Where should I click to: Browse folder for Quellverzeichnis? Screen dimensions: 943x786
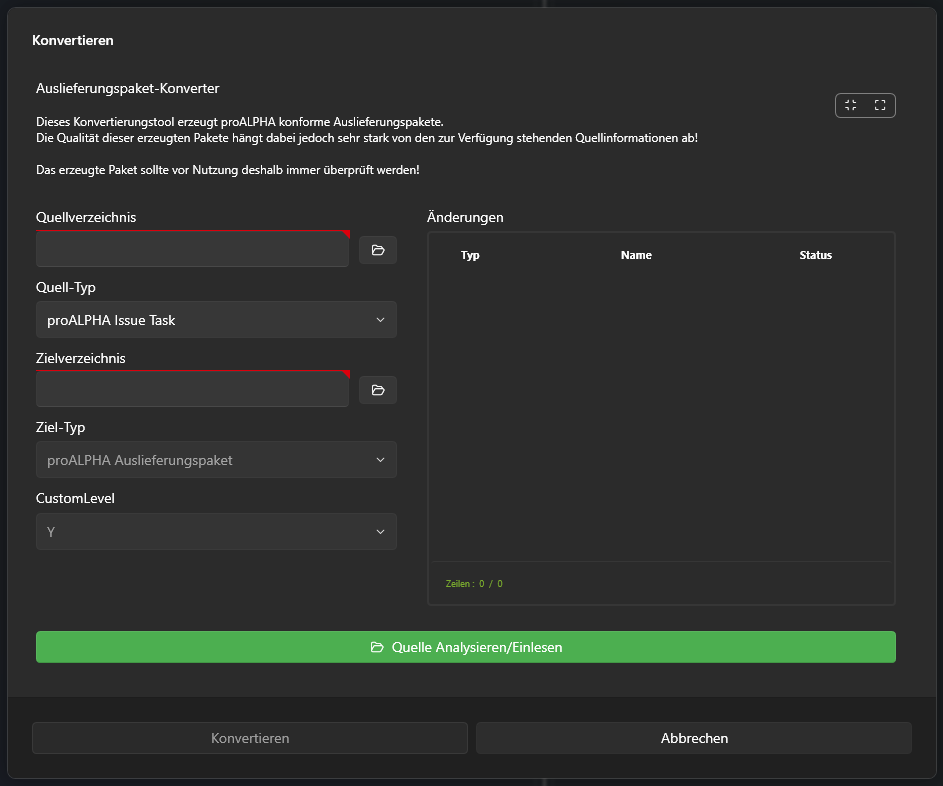378,250
